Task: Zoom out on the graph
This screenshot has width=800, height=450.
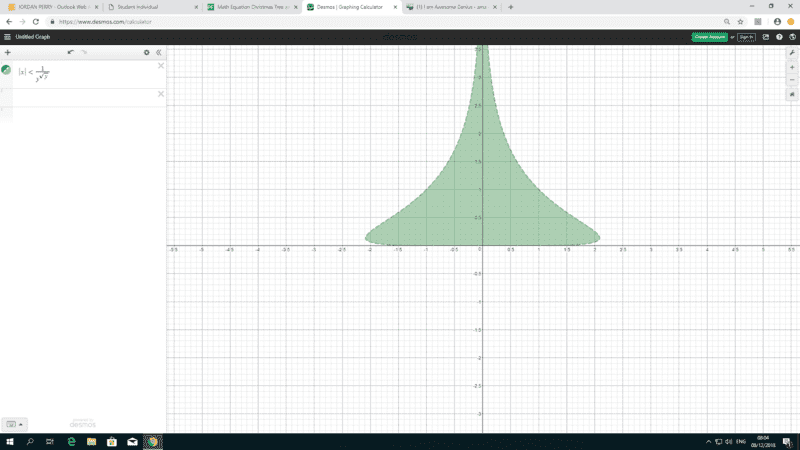Action: (x=791, y=80)
